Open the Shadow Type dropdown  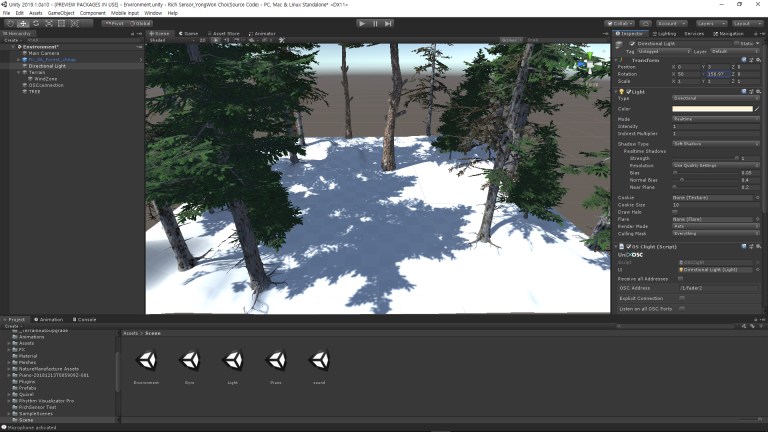coord(715,144)
